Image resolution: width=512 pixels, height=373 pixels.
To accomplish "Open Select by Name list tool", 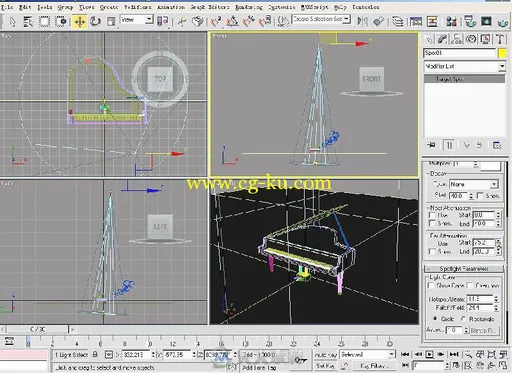I will 28,22.
